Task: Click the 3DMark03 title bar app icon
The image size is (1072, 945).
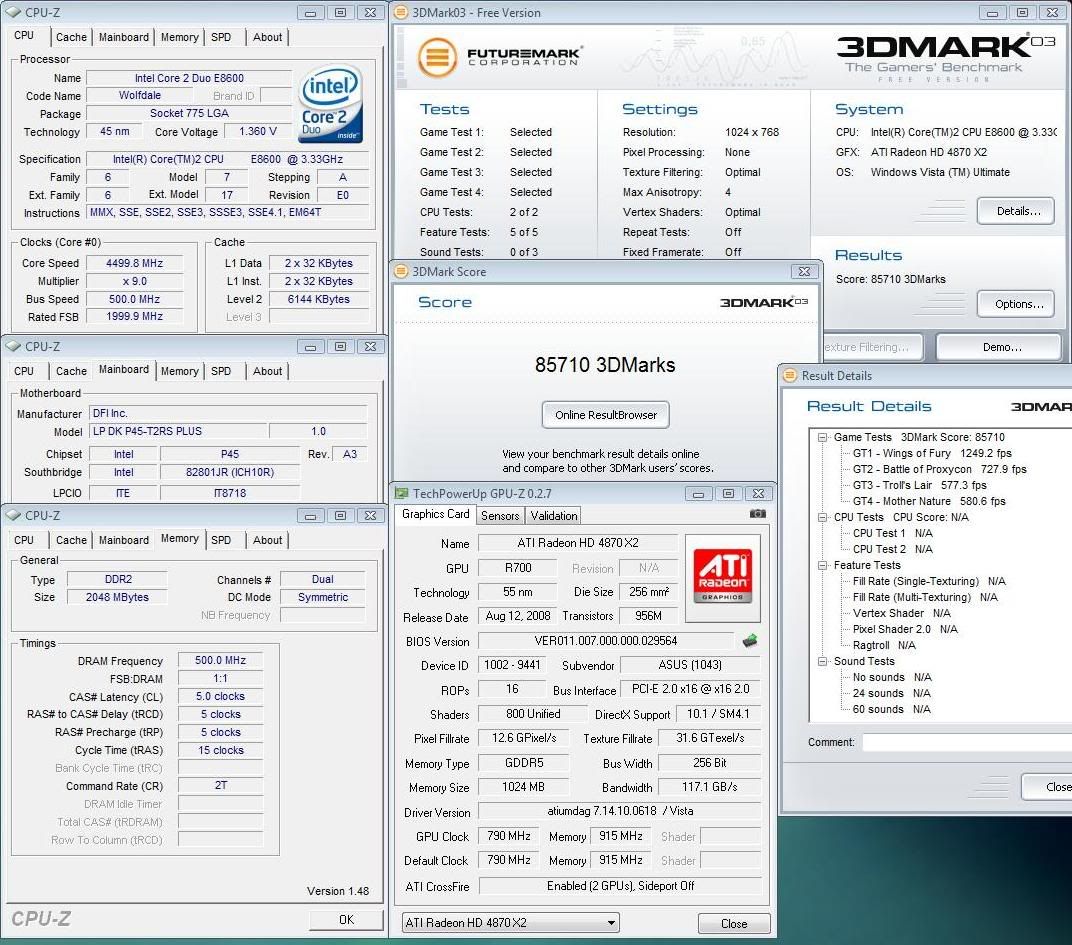Action: coord(401,13)
